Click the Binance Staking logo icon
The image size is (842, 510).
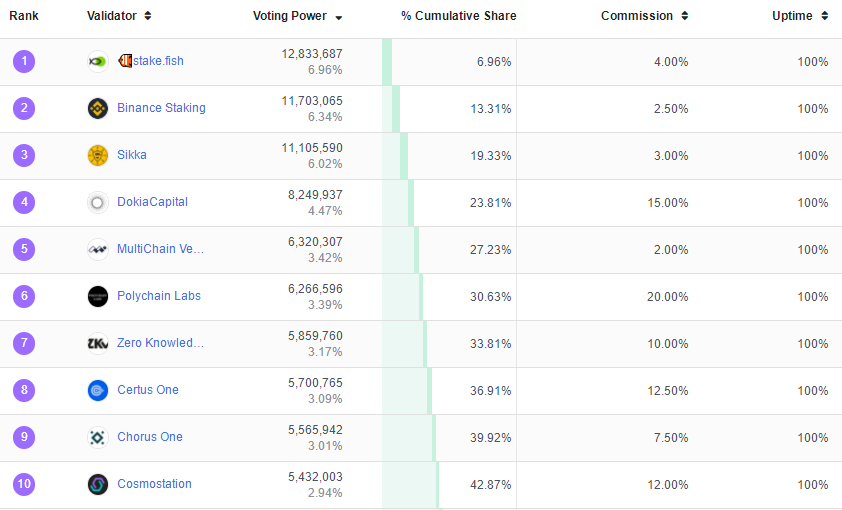pos(97,108)
